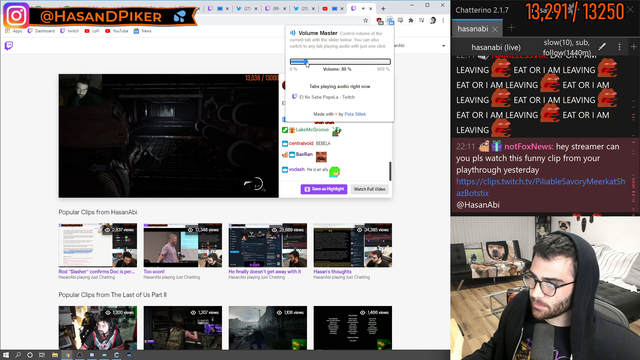Play the Twitch clip video player
640x360 pixels.
coord(168,136)
